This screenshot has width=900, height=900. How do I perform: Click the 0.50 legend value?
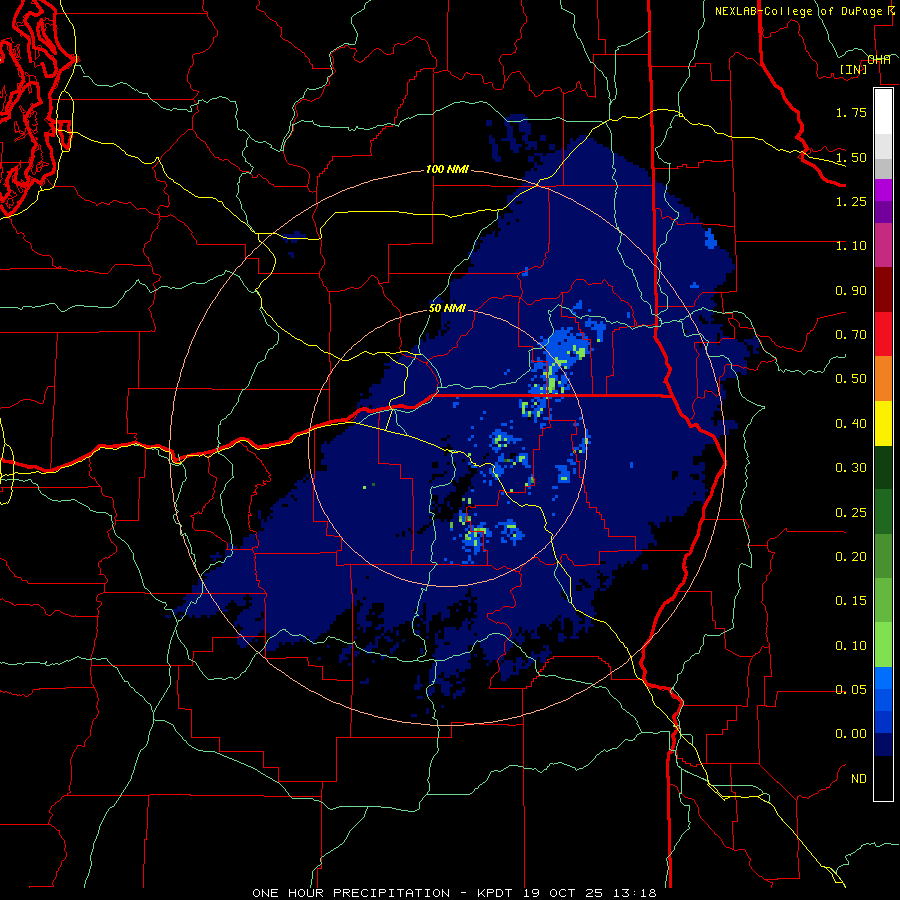coord(851,379)
